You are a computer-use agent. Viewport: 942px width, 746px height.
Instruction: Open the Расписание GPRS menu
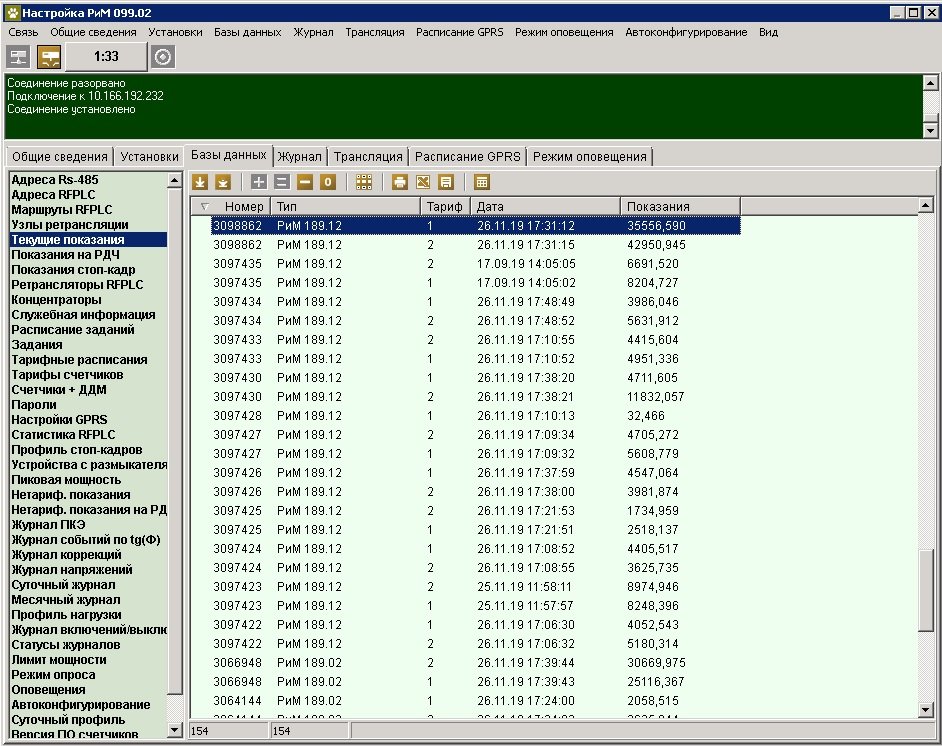pos(460,32)
